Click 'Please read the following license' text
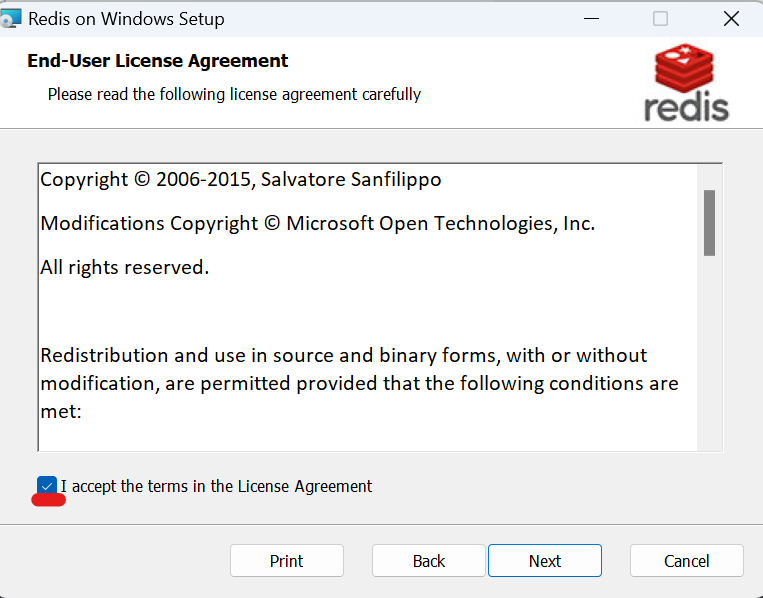Image resolution: width=763 pixels, height=598 pixels. (x=234, y=94)
